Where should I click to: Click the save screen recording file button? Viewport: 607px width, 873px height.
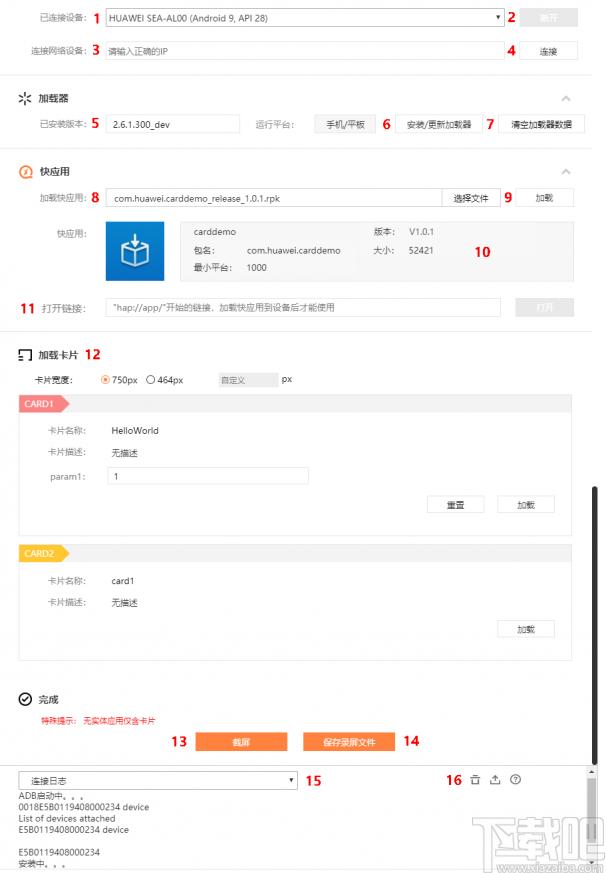click(x=349, y=742)
